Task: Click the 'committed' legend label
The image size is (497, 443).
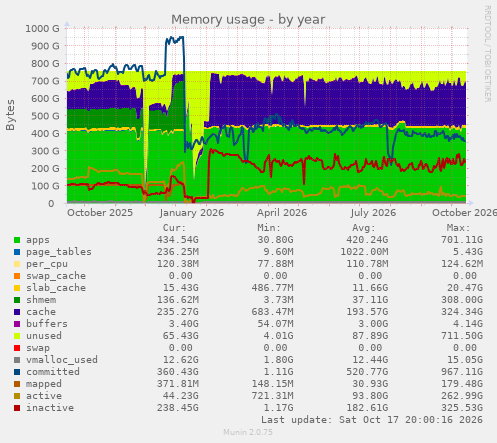Action: (53, 372)
